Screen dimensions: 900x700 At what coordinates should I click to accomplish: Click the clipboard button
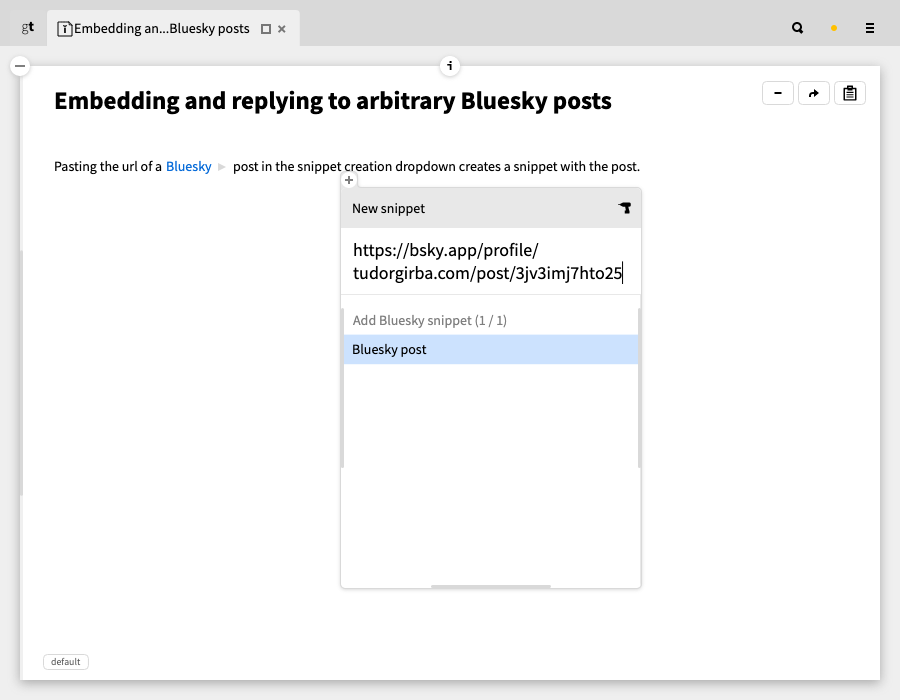tap(850, 93)
